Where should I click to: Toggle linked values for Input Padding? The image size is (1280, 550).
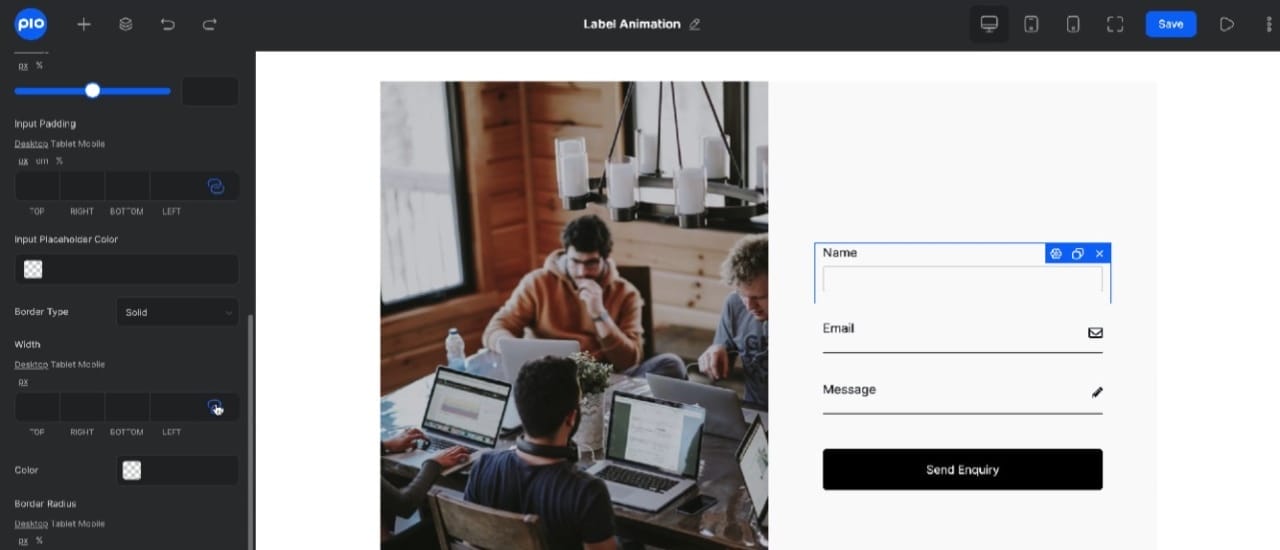pos(215,186)
